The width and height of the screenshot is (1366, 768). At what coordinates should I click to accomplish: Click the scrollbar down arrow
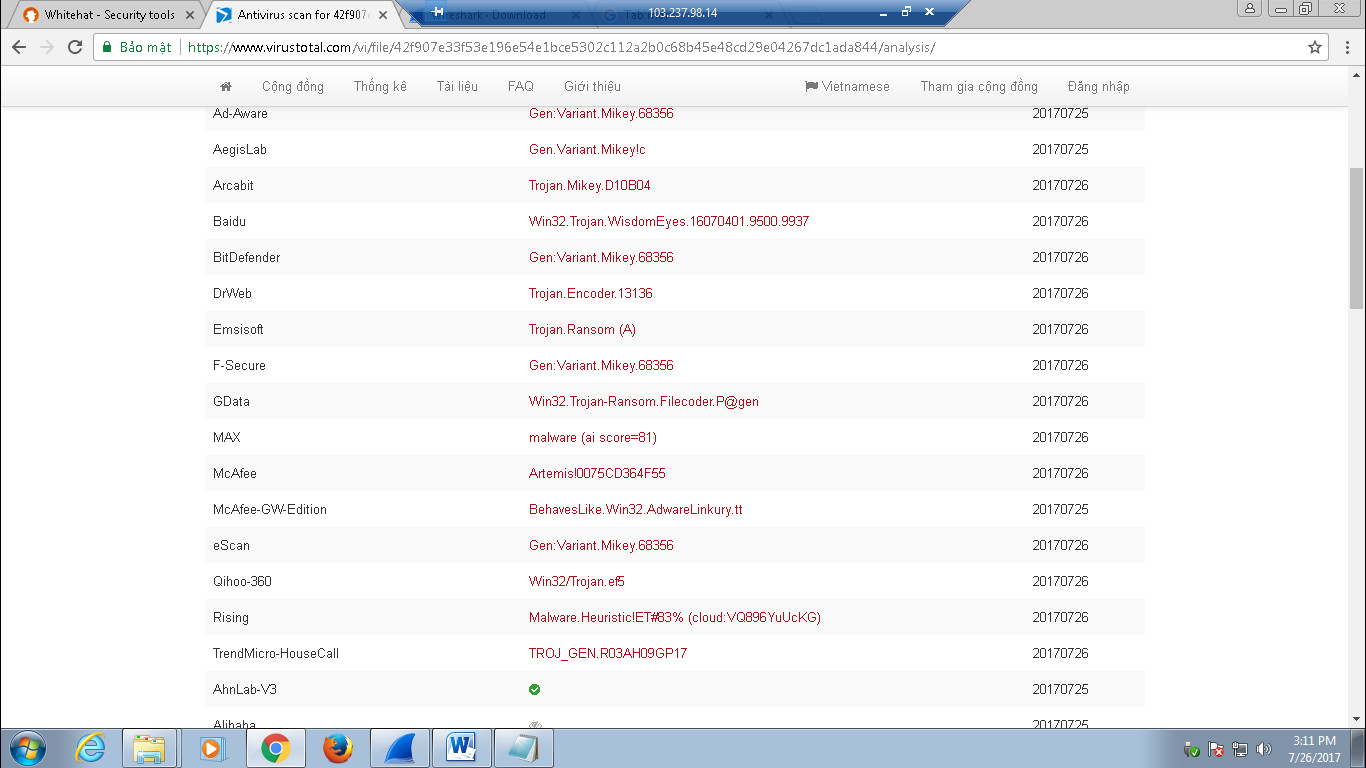tap(1357, 718)
